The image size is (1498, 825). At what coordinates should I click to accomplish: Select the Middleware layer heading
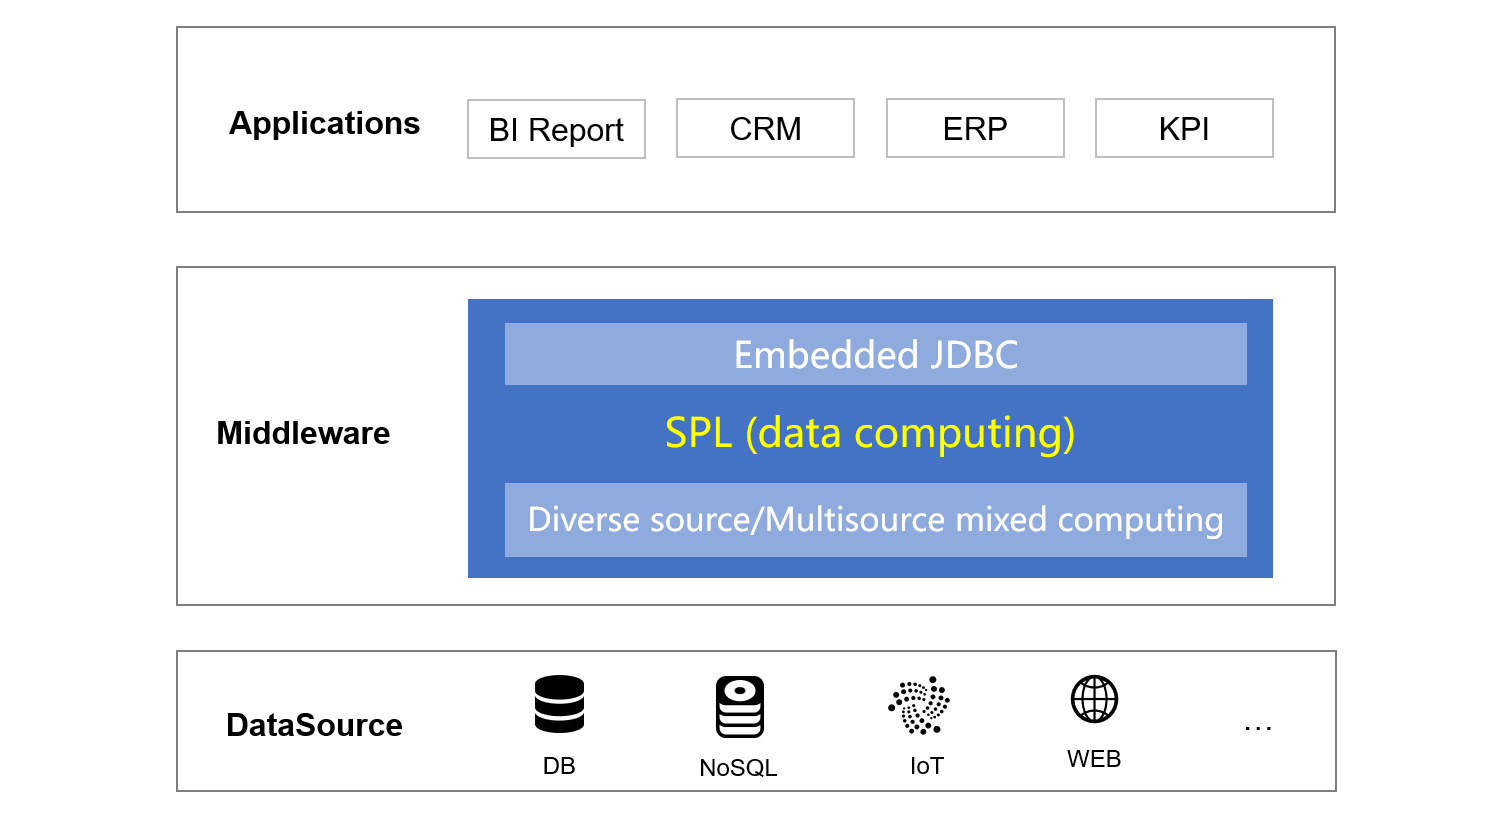coord(303,433)
